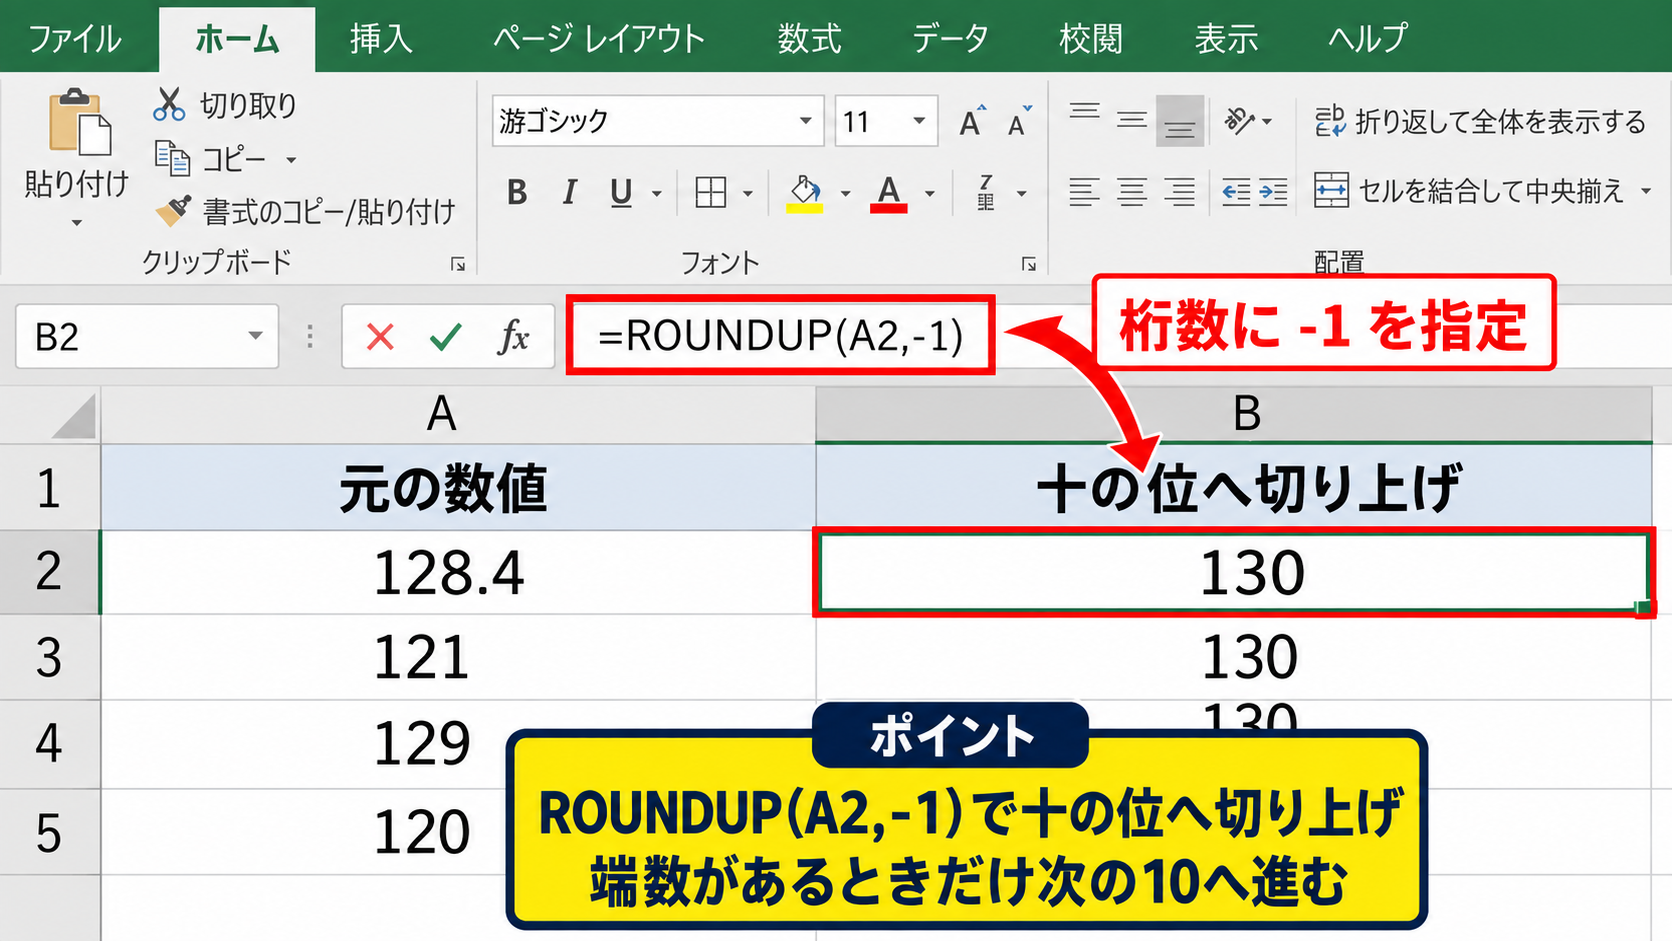
Task: Click the Cut scissors icon
Action: (169, 104)
